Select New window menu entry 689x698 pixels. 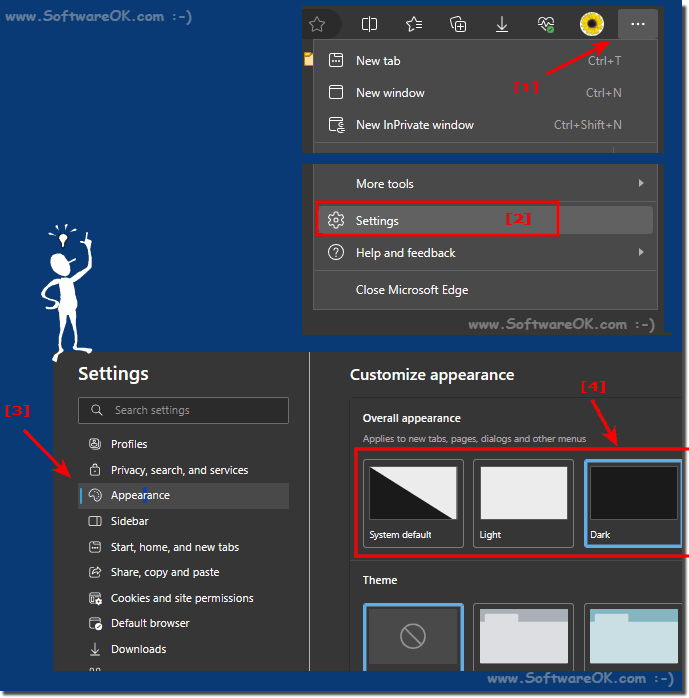click(485, 92)
